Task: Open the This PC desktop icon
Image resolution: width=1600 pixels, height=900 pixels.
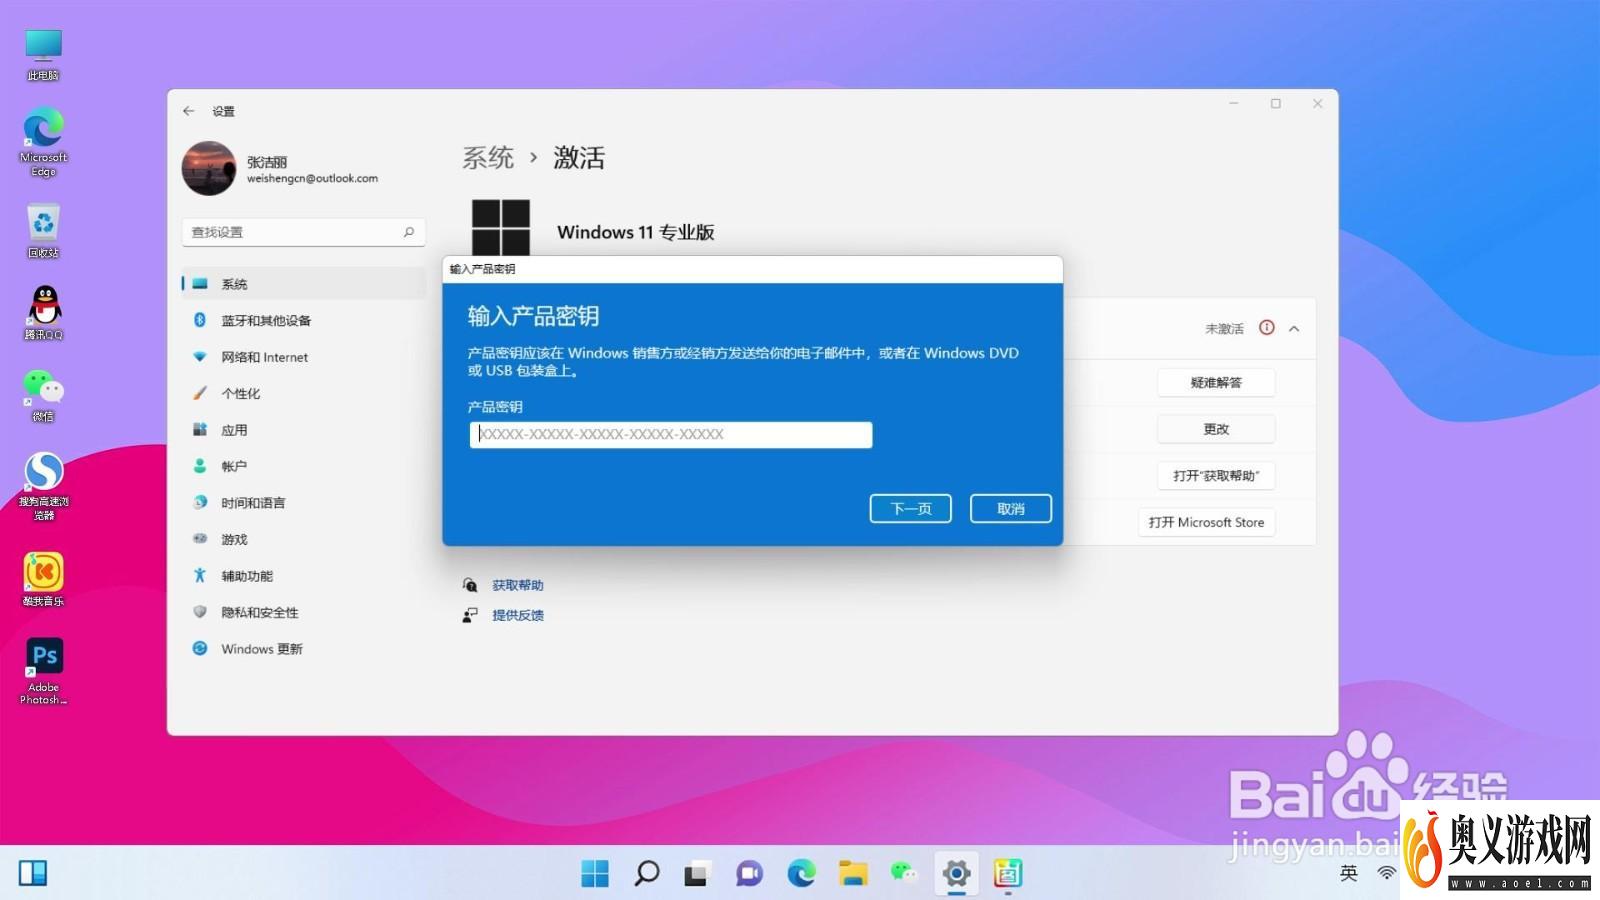Action: tap(43, 54)
